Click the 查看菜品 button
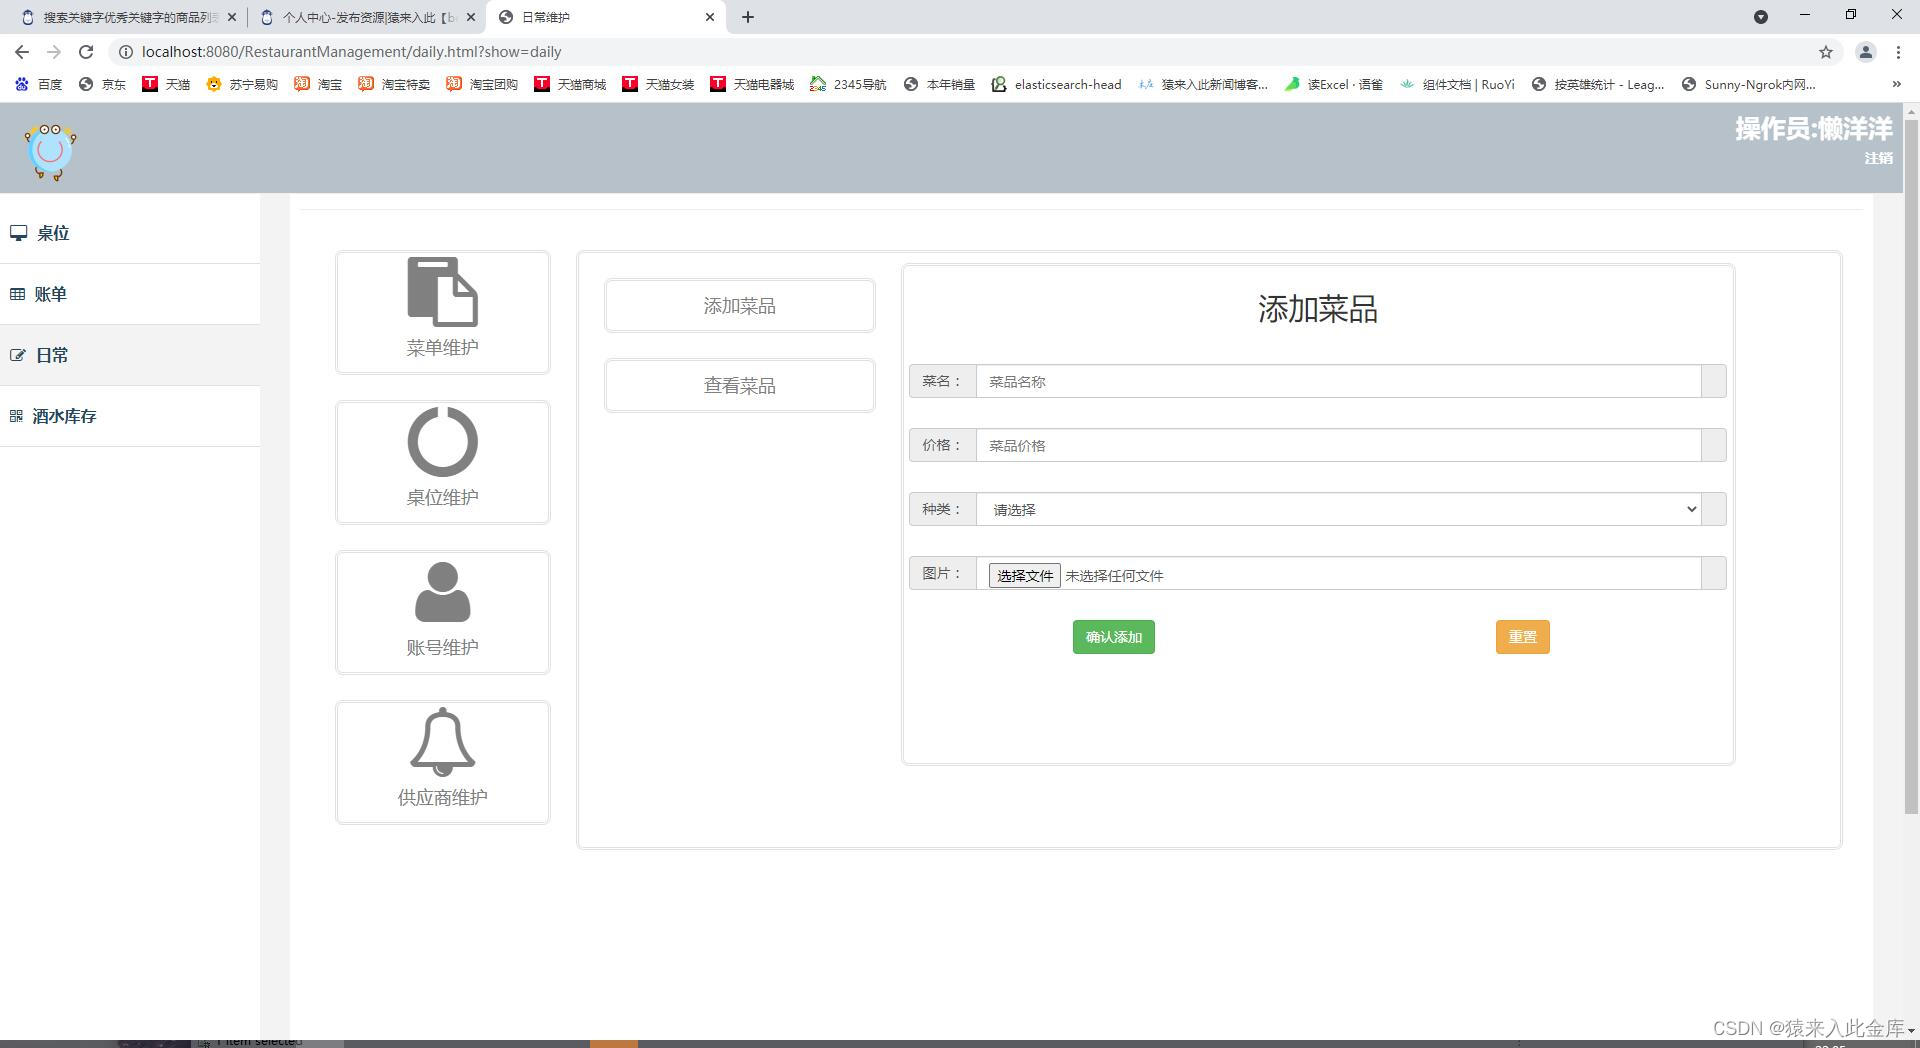Image resolution: width=1920 pixels, height=1048 pixels. (739, 386)
